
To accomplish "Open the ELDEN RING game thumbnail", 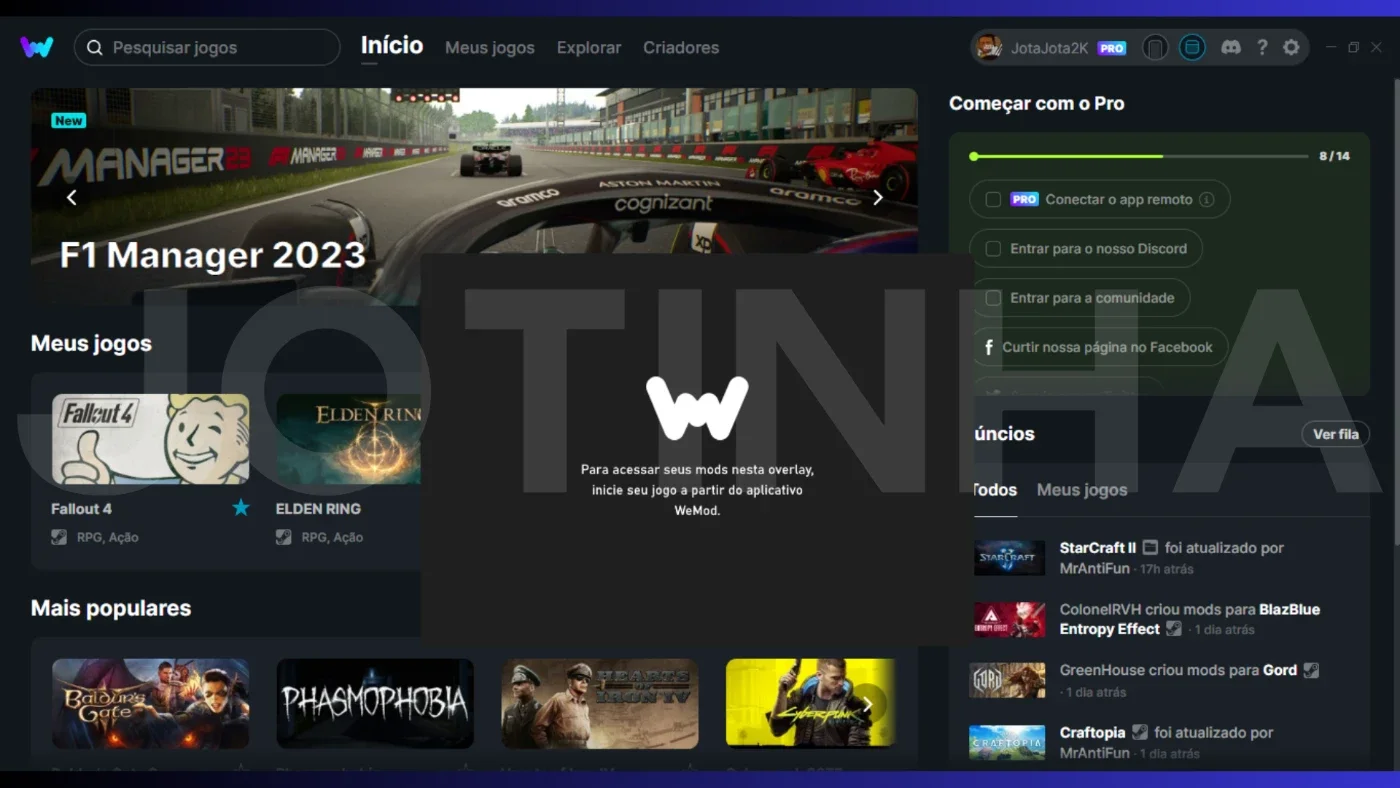I will 349,439.
